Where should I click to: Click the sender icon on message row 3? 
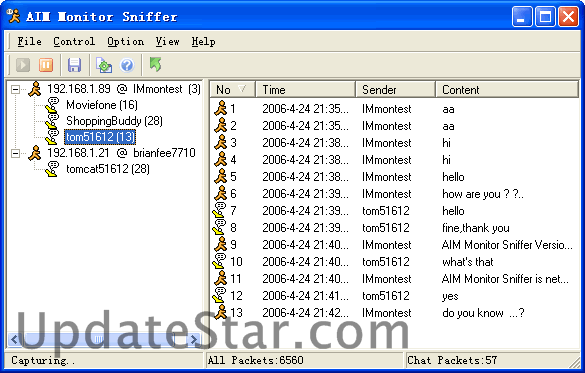(x=220, y=142)
